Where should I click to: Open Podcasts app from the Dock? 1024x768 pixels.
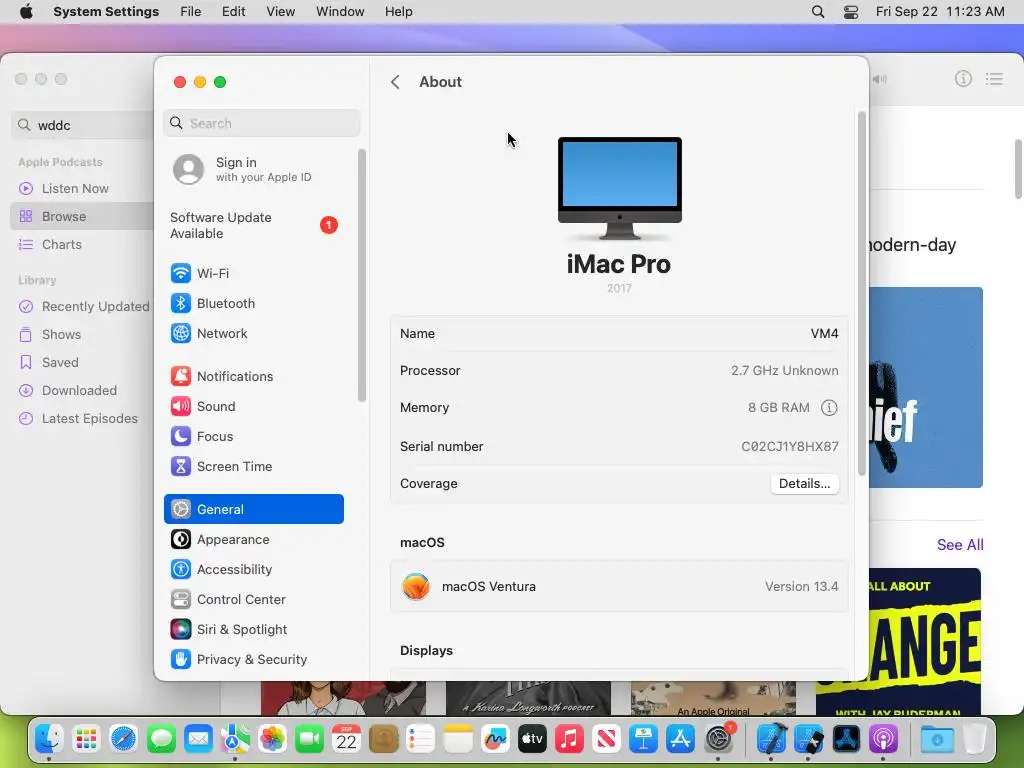883,739
